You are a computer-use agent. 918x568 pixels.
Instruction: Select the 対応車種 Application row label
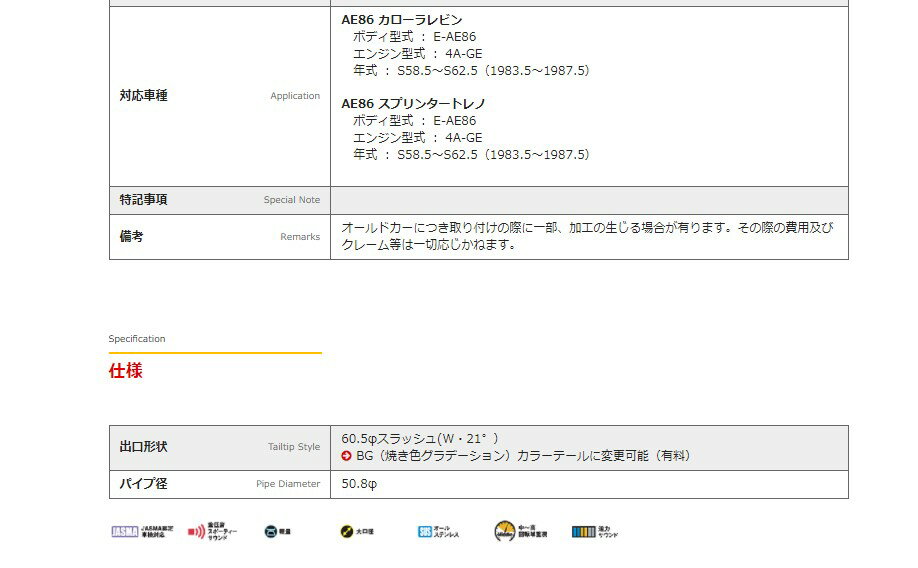[x=143, y=96]
